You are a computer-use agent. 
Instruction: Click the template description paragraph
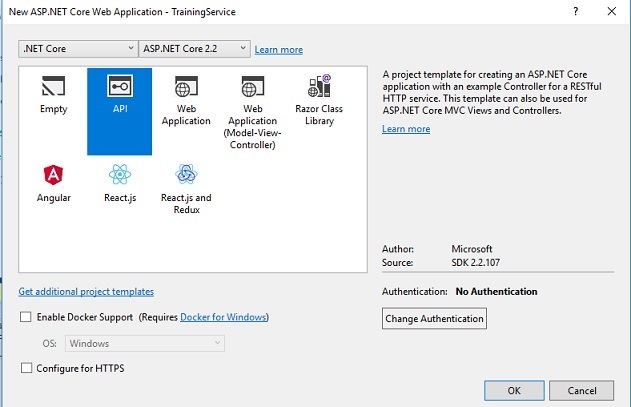[x=492, y=93]
